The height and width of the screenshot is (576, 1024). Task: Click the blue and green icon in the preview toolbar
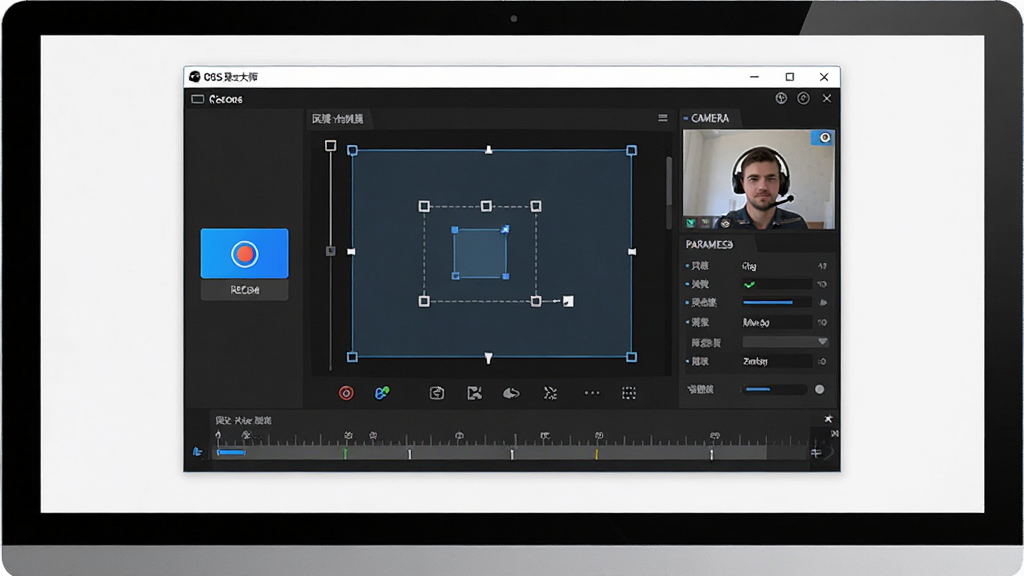(x=381, y=392)
